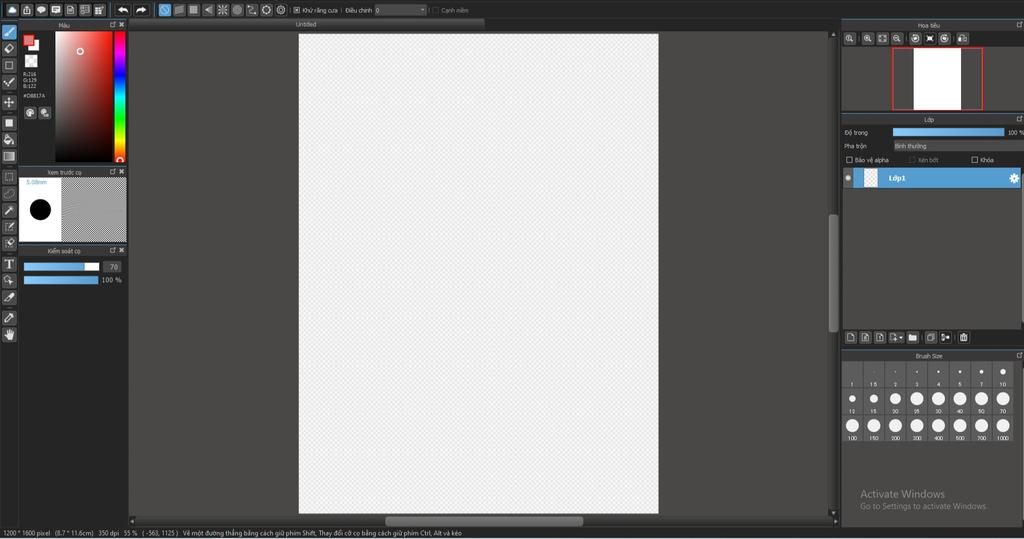
Task: Click the Undo arrow
Action: (x=123, y=10)
